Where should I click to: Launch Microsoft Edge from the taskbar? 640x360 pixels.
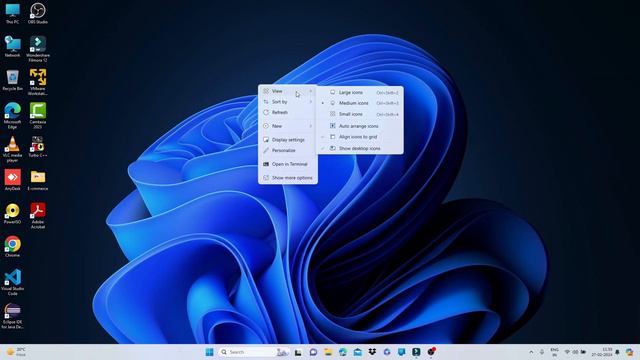coord(342,352)
